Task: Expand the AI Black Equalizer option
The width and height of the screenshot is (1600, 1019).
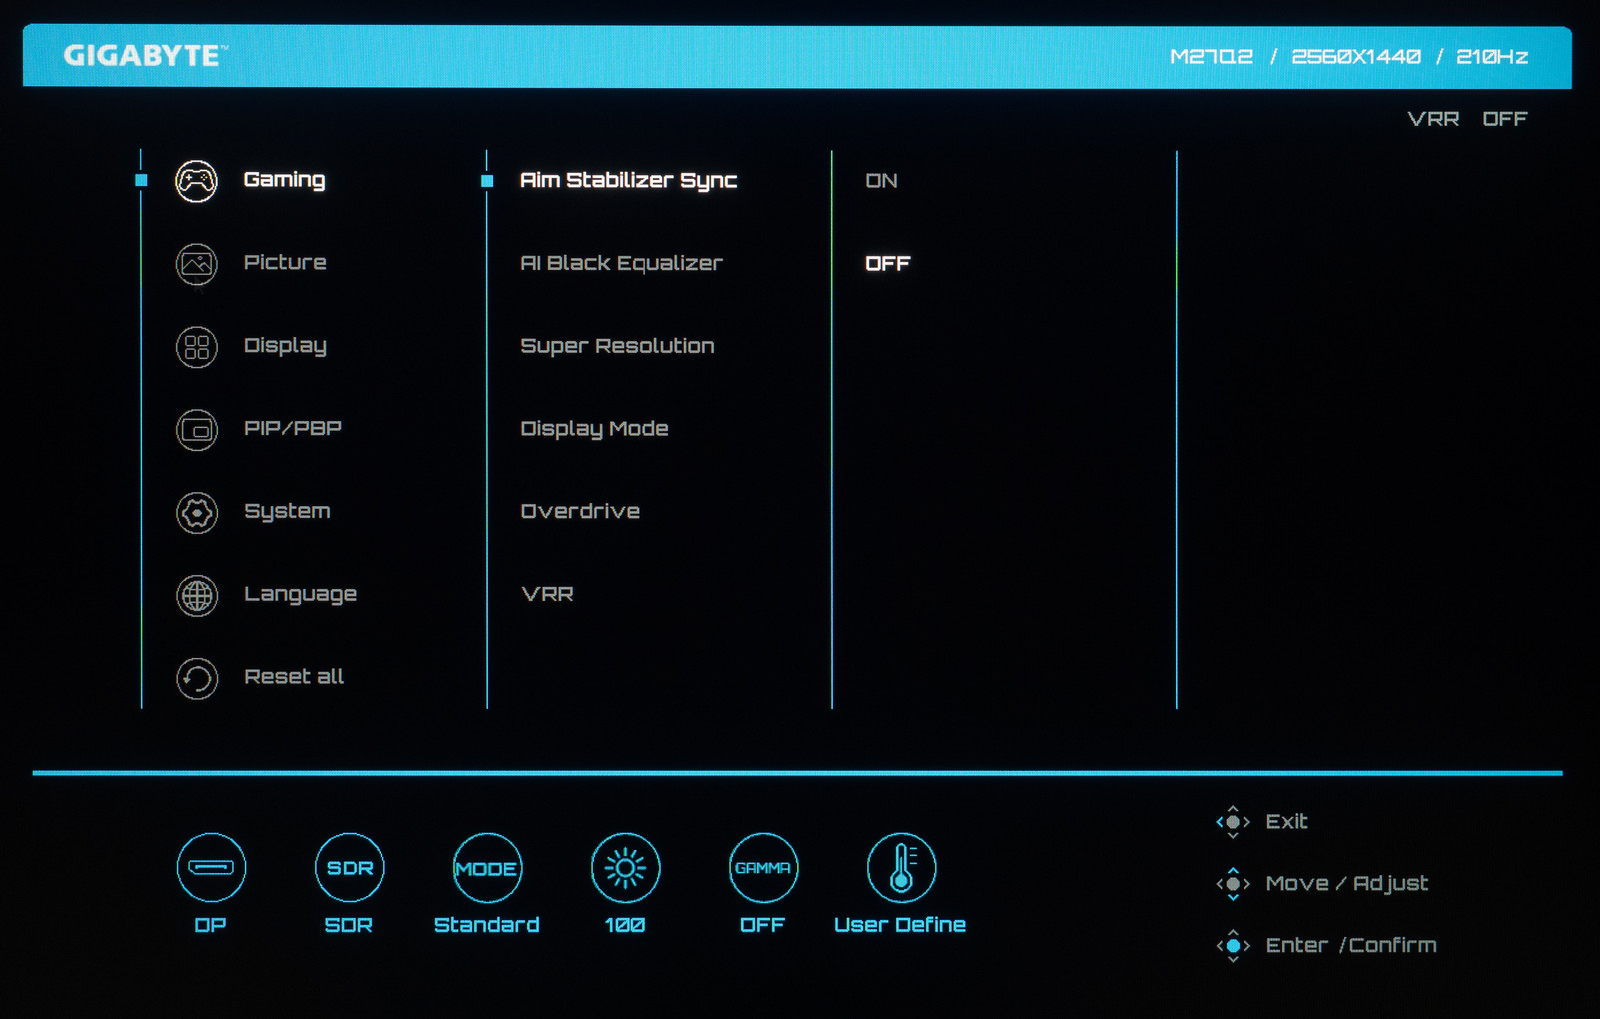Action: point(621,264)
